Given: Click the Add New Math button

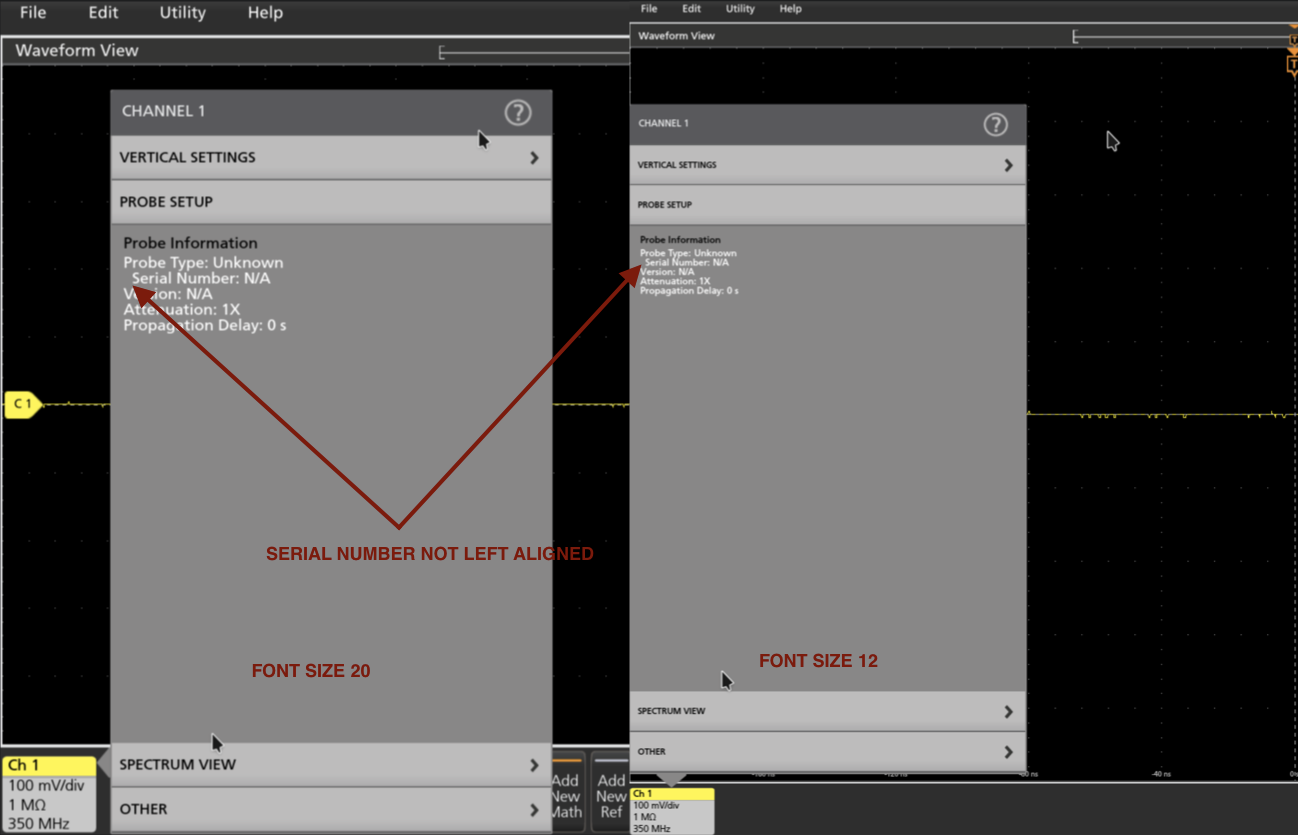Looking at the screenshot, I should click(x=566, y=795).
